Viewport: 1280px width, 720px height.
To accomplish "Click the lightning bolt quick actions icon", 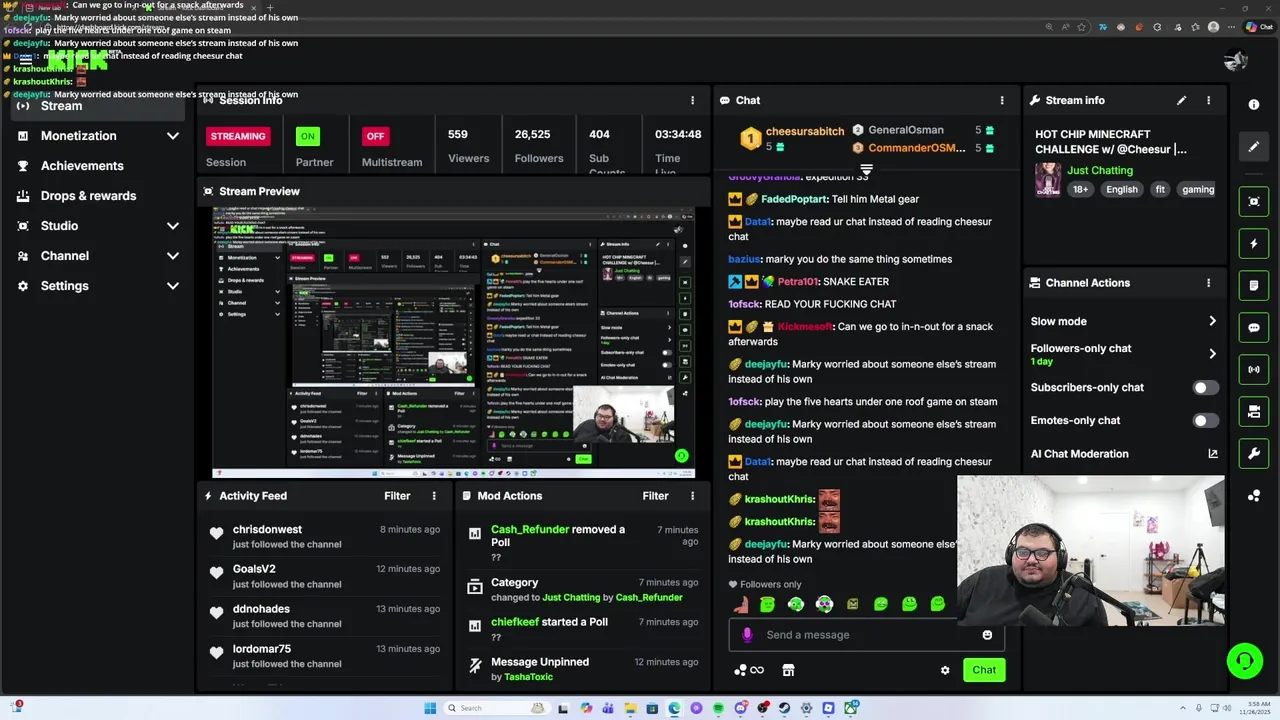I will [x=1254, y=244].
